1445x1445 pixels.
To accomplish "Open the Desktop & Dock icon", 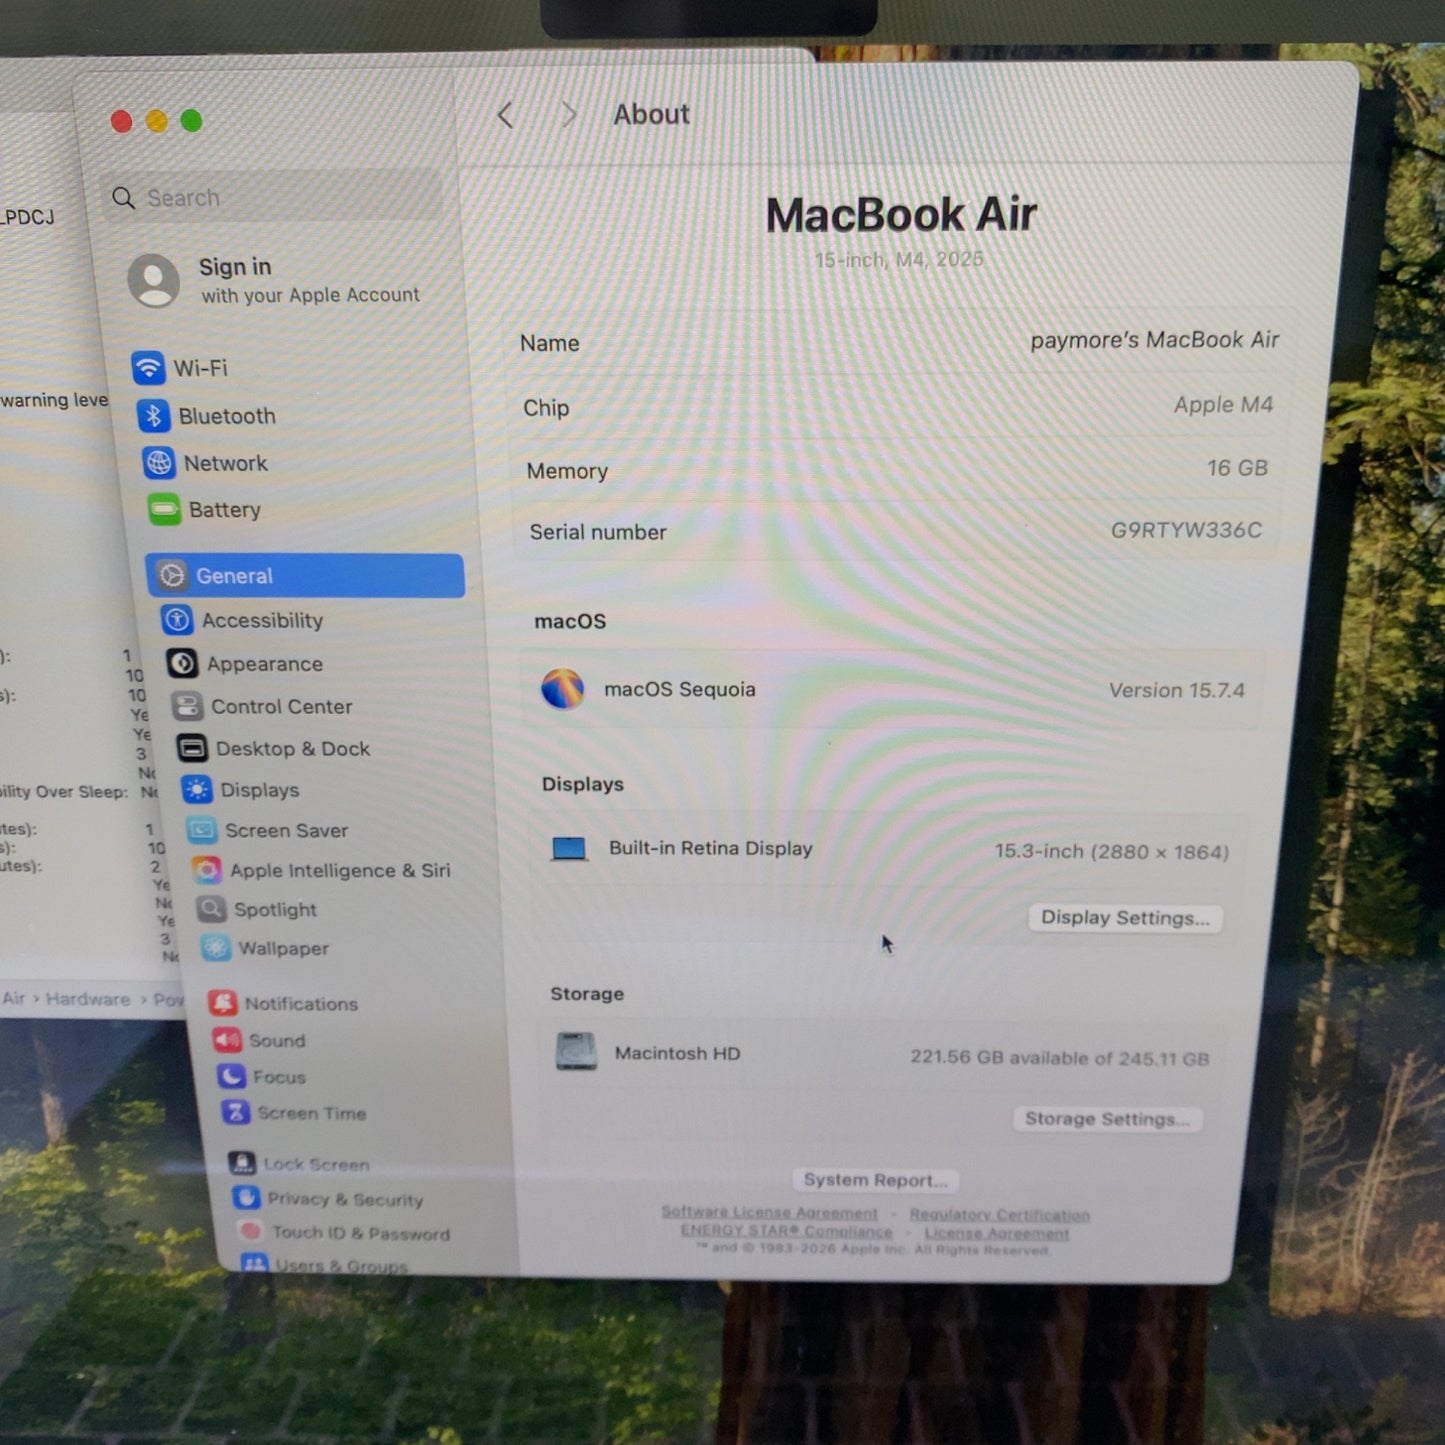I will 192,748.
